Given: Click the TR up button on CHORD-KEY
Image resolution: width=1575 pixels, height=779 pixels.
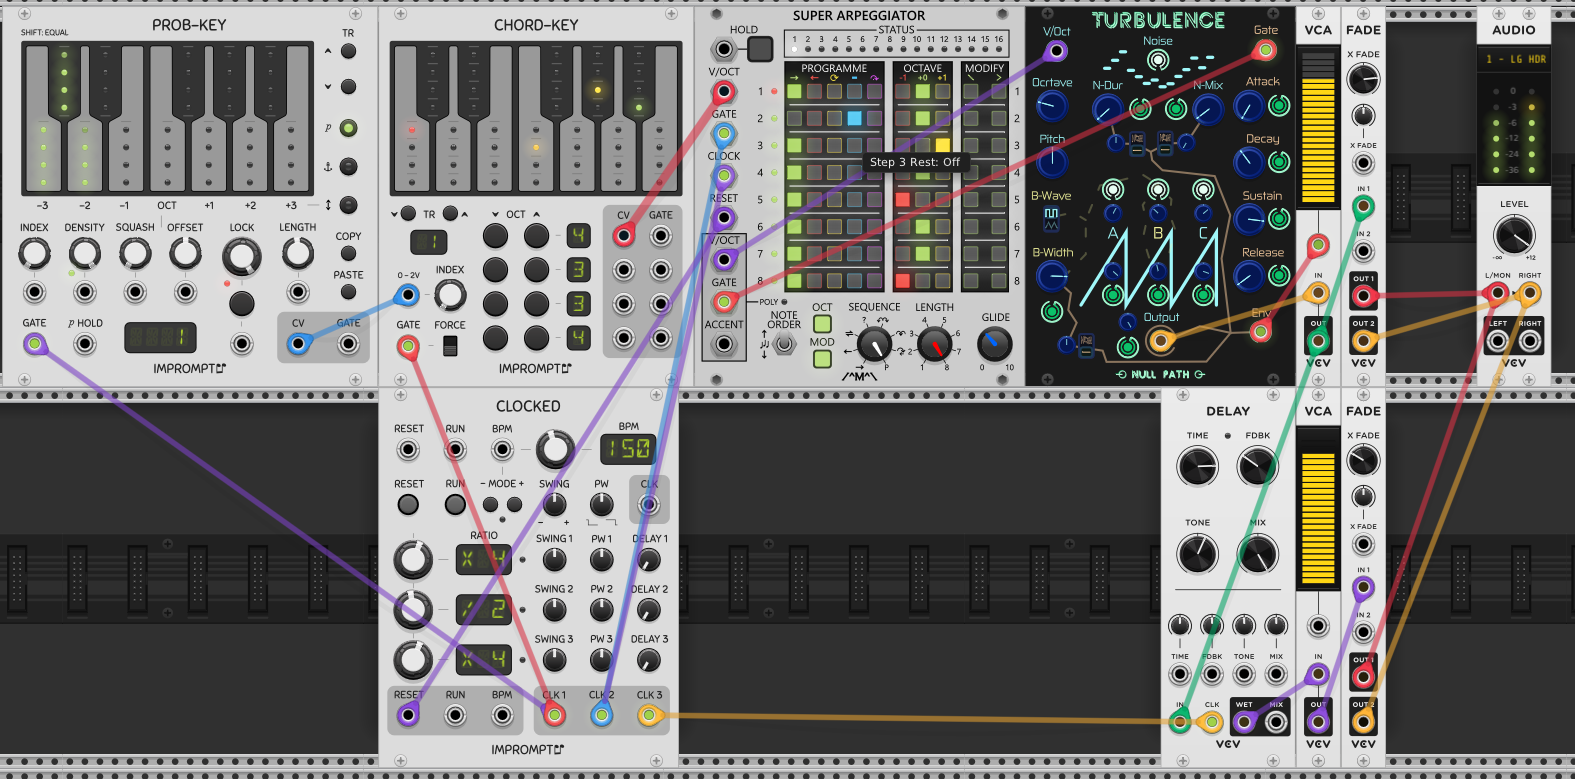Looking at the screenshot, I should pos(449,214).
